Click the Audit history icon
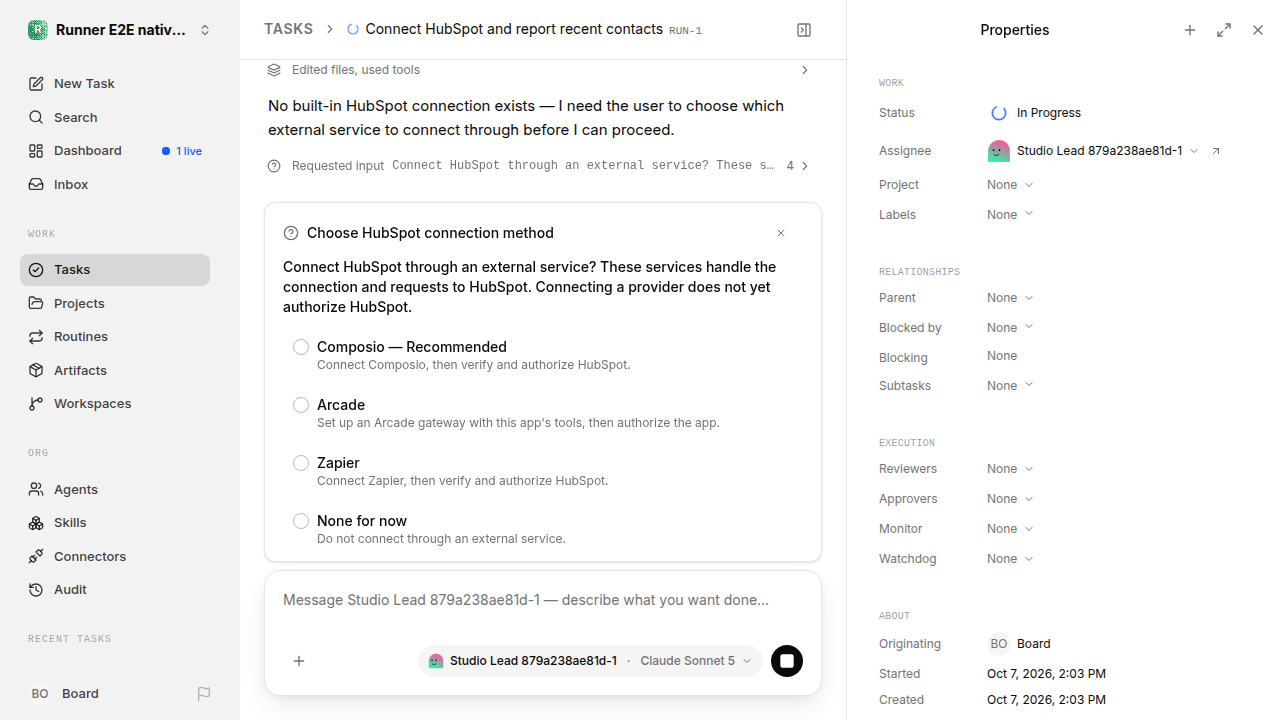The height and width of the screenshot is (720, 1280). (36, 589)
